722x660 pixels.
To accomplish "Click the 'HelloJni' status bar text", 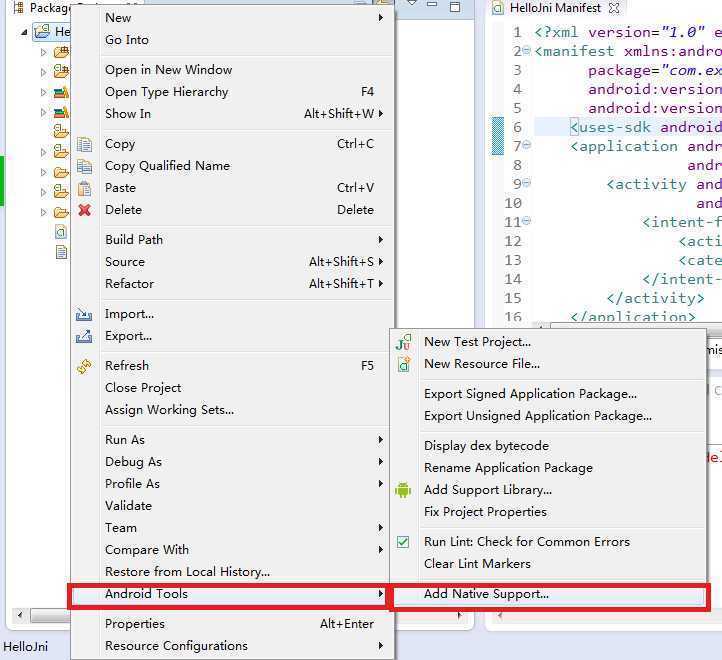I will tap(26, 647).
